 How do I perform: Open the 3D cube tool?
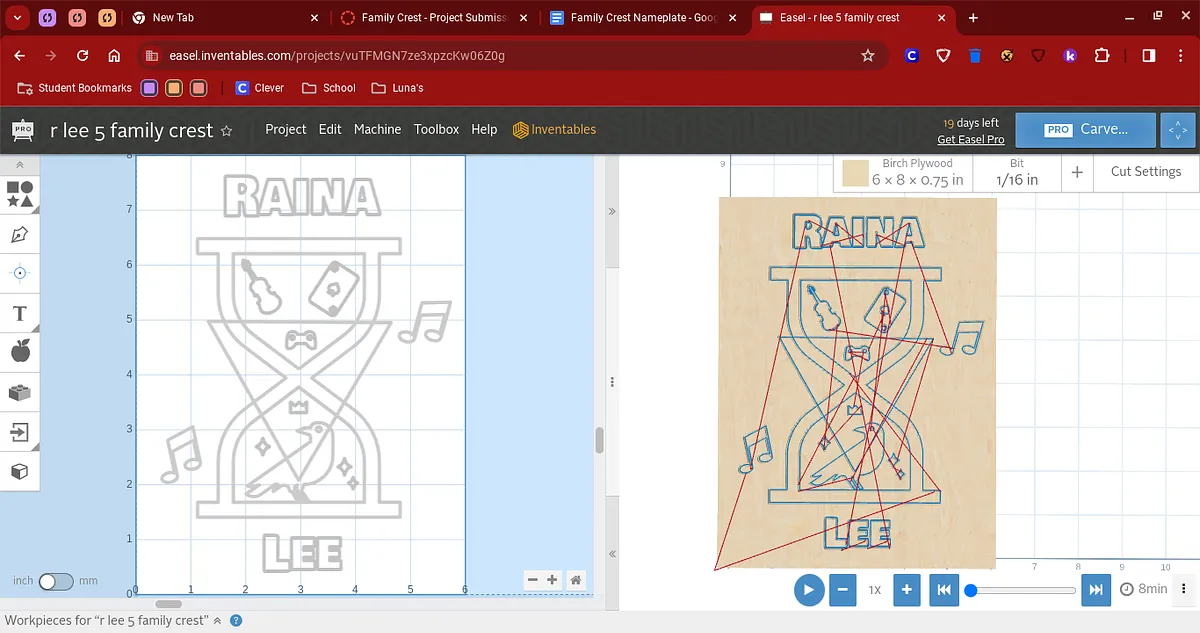pyautogui.click(x=19, y=471)
